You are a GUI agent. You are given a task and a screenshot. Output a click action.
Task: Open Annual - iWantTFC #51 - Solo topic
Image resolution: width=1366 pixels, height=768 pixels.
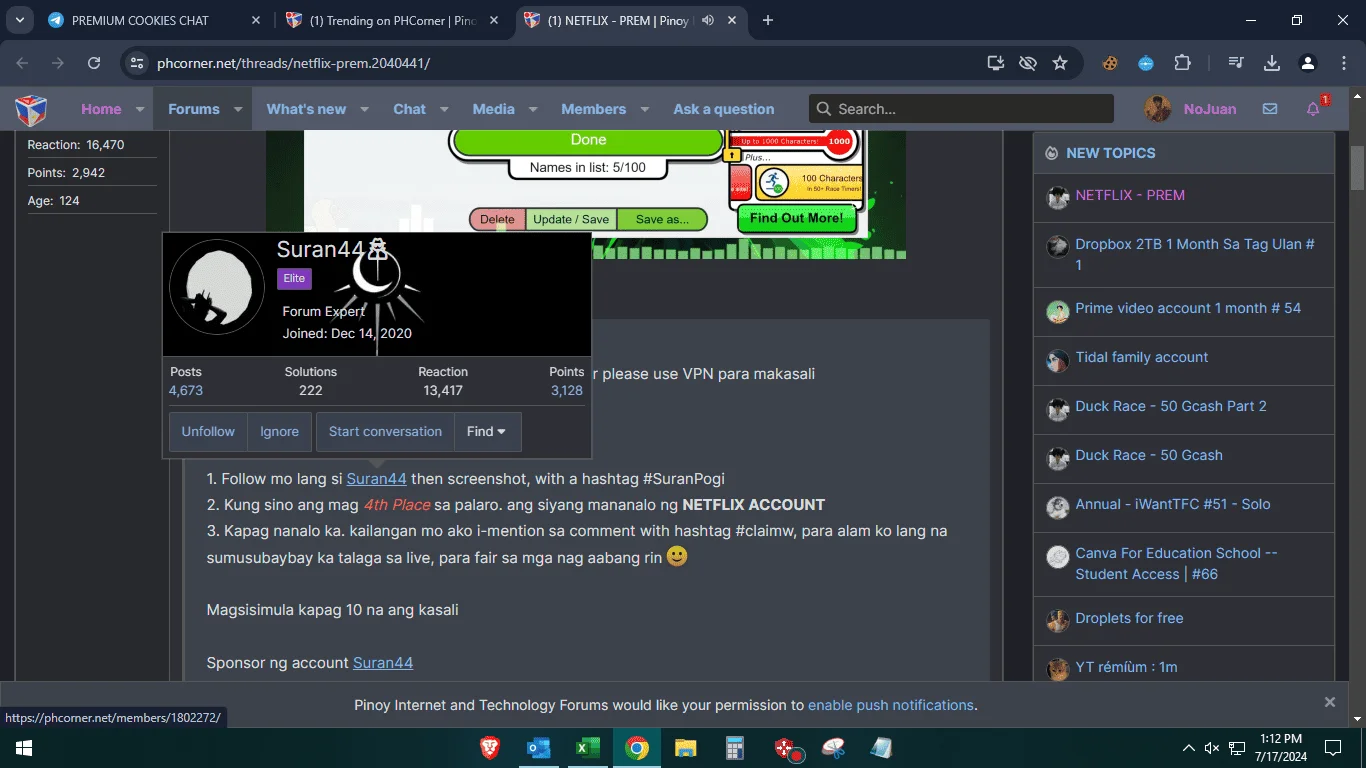[1173, 504]
